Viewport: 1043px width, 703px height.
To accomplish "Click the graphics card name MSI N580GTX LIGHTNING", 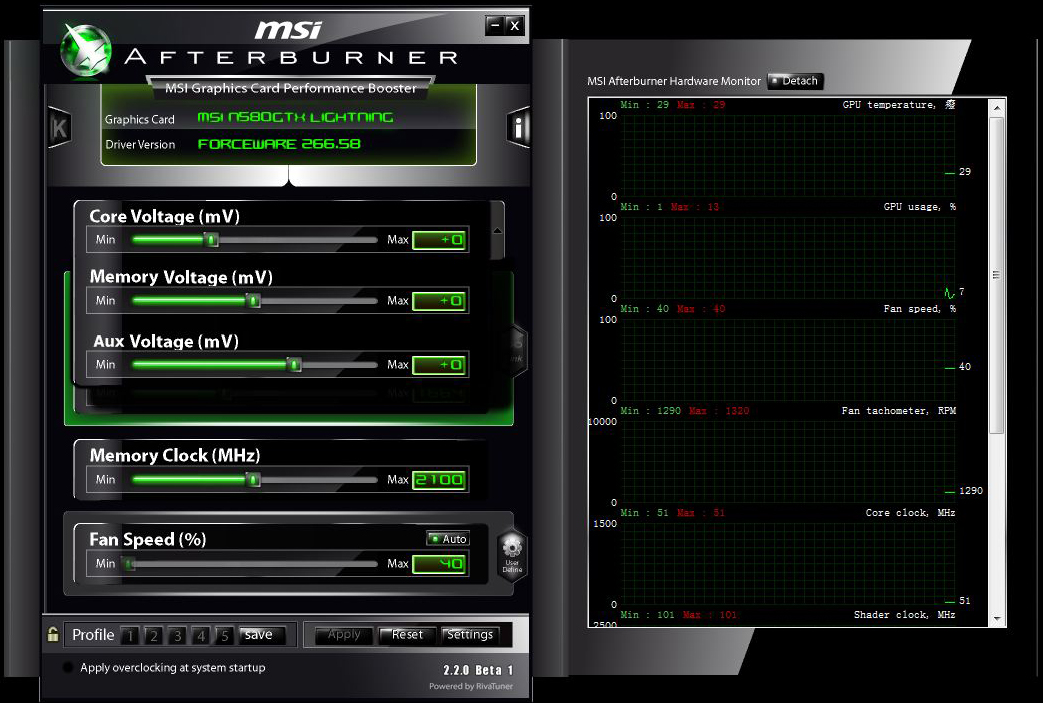I will [295, 118].
